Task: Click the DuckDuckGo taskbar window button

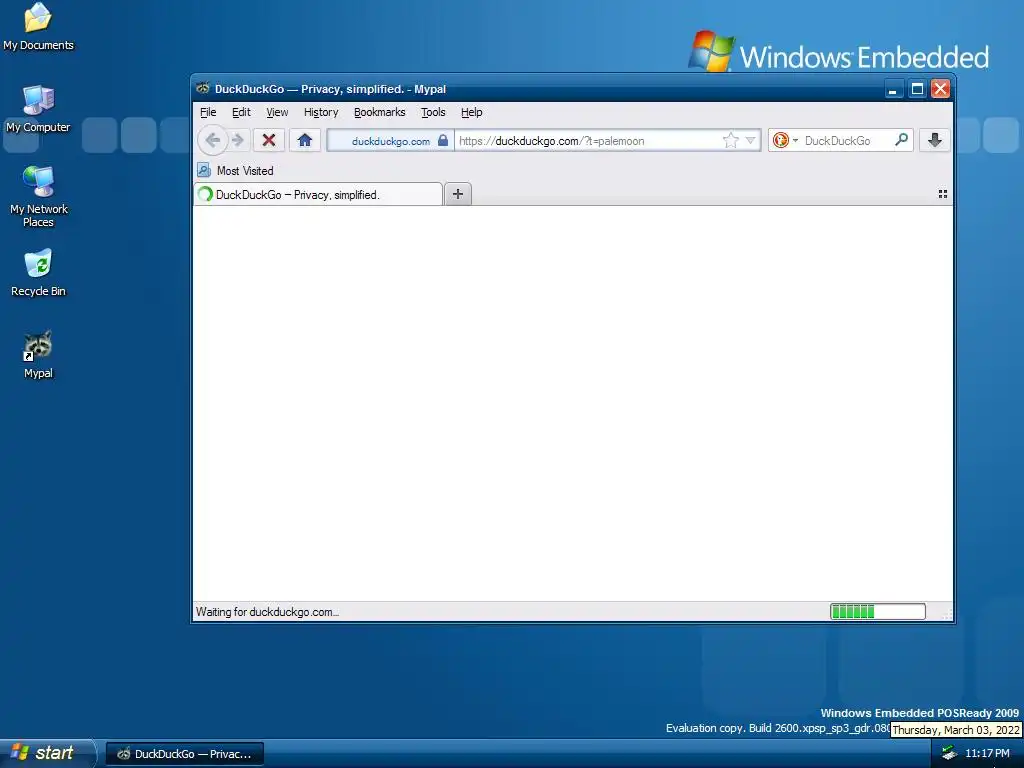Action: pyautogui.click(x=185, y=754)
